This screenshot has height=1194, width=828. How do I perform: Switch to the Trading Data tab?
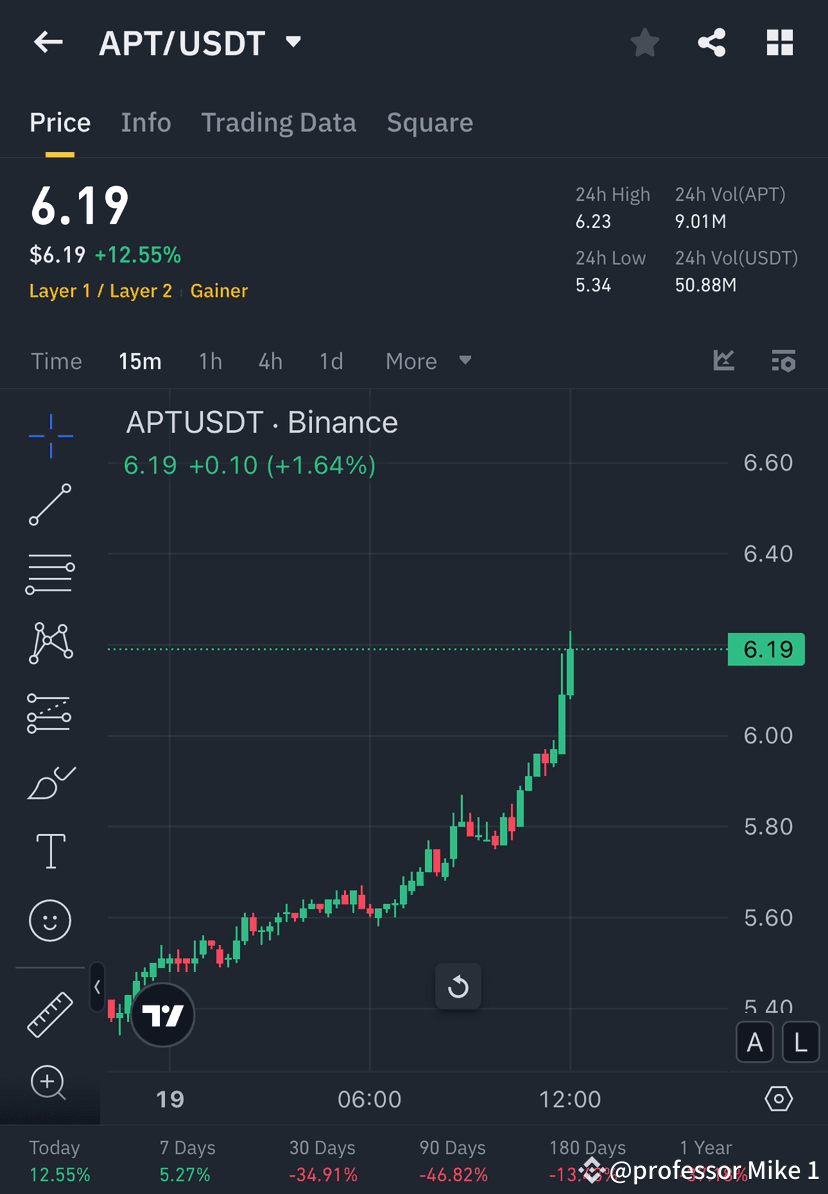tap(278, 122)
